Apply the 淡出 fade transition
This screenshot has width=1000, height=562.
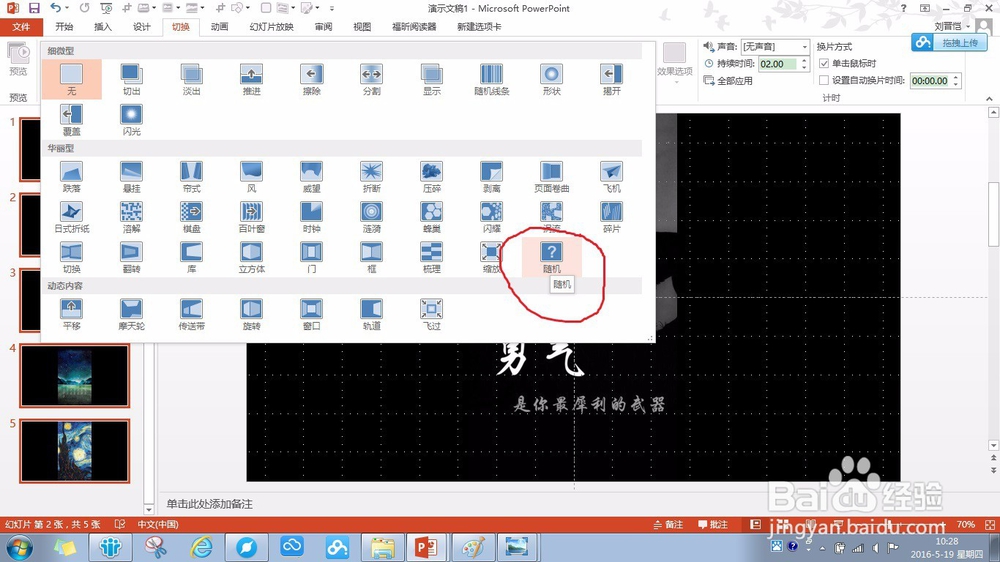pos(191,79)
